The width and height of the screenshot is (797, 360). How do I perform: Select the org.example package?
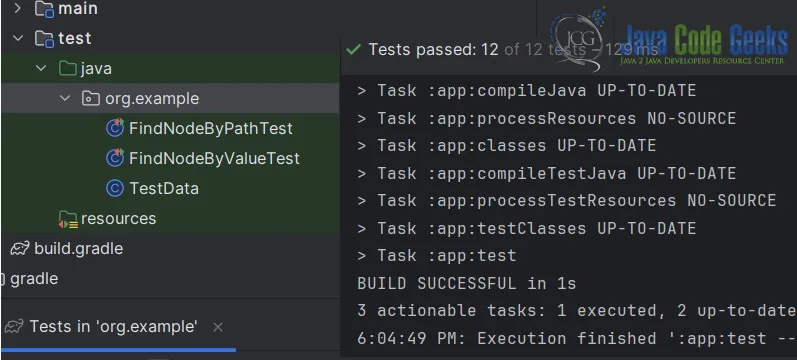point(152,99)
